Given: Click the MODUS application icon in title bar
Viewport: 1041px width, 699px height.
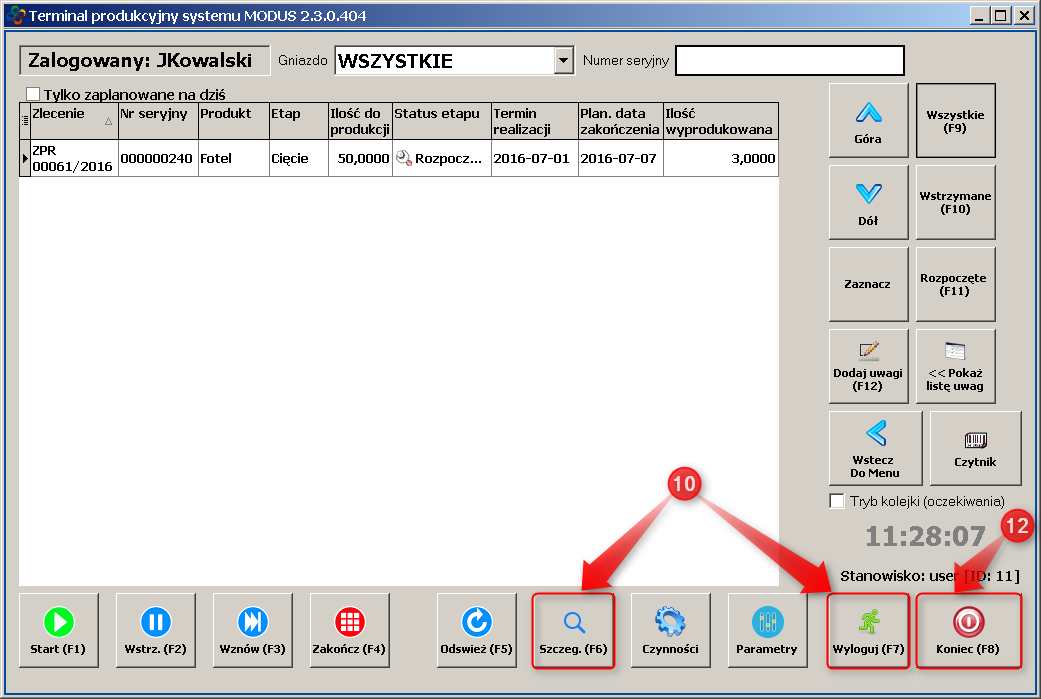Looking at the screenshot, I should [16, 15].
